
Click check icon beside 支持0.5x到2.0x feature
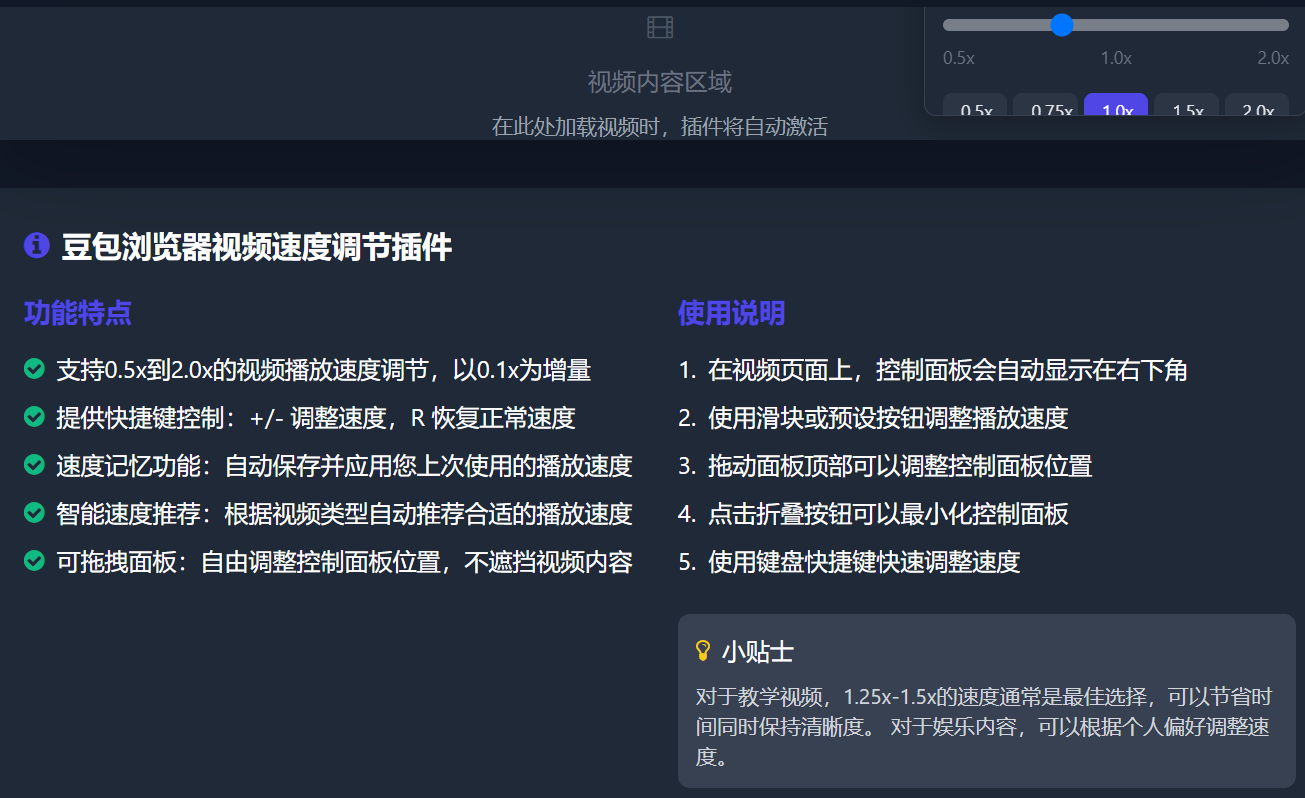(34, 369)
